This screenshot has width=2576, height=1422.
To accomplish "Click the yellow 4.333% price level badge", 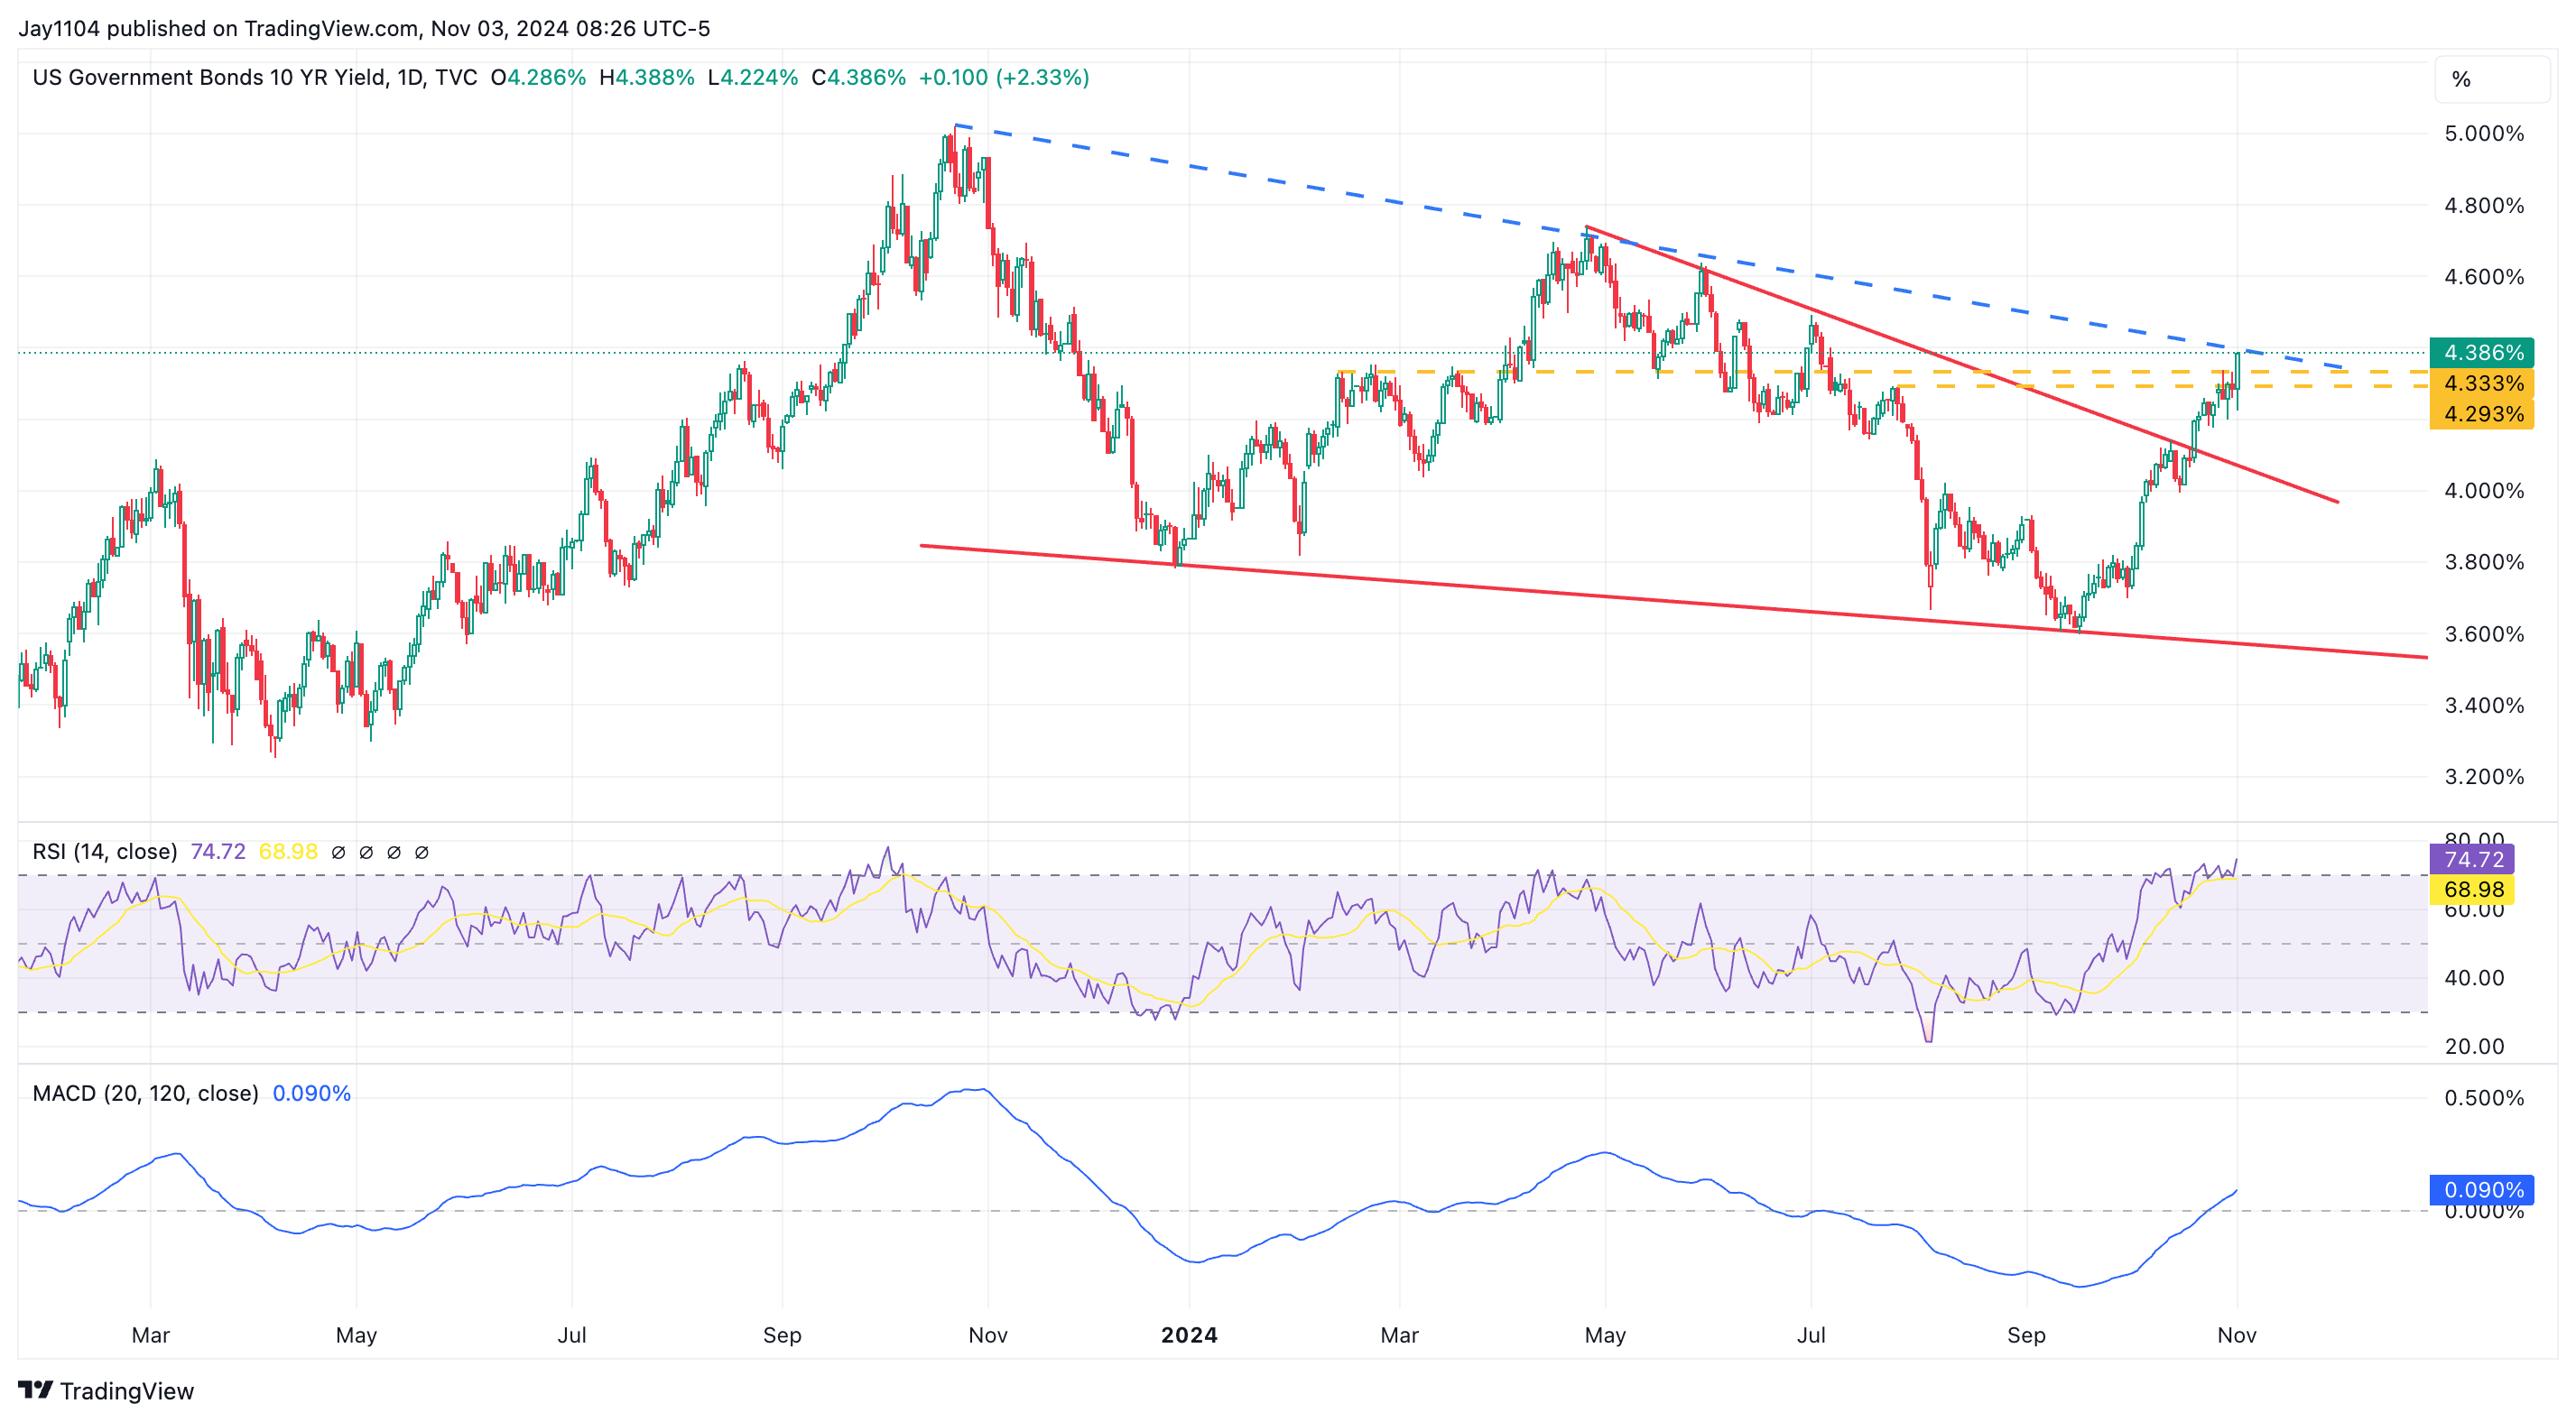I will [2482, 383].
